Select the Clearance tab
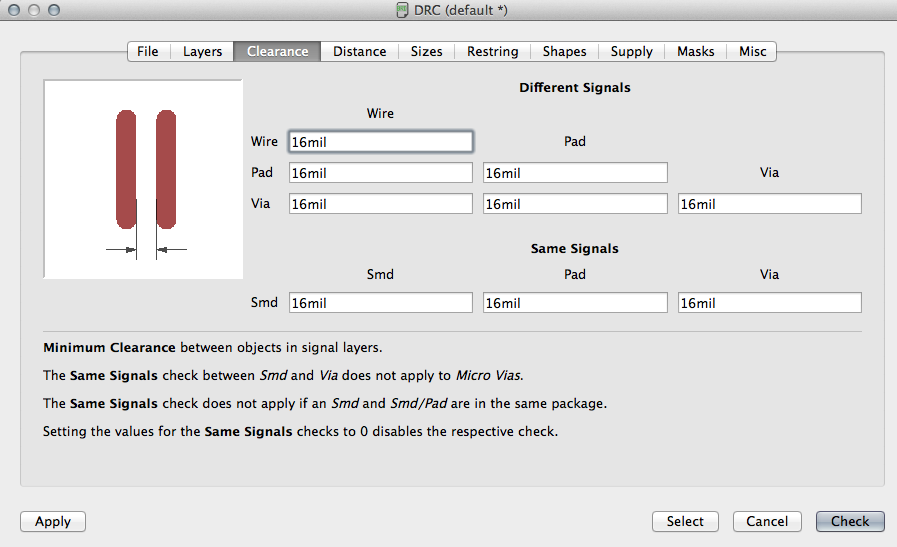The image size is (897, 547). 277,51
